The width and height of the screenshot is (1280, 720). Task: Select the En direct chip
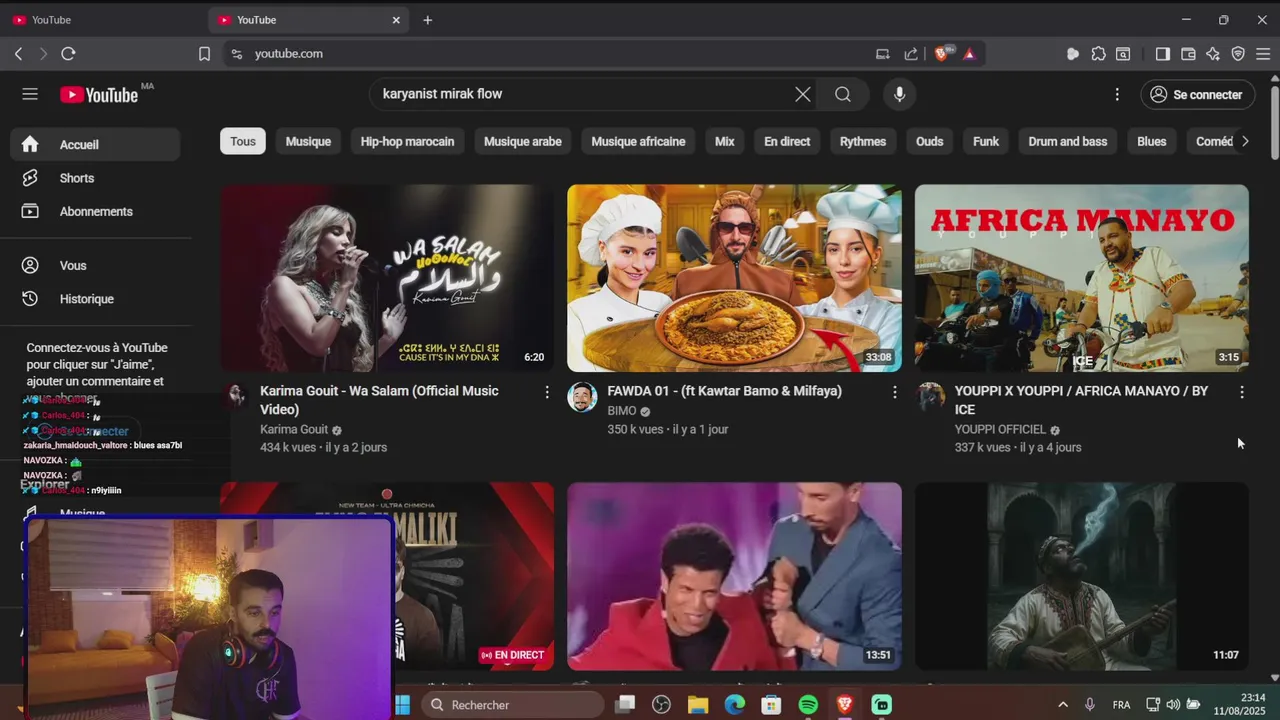787,141
